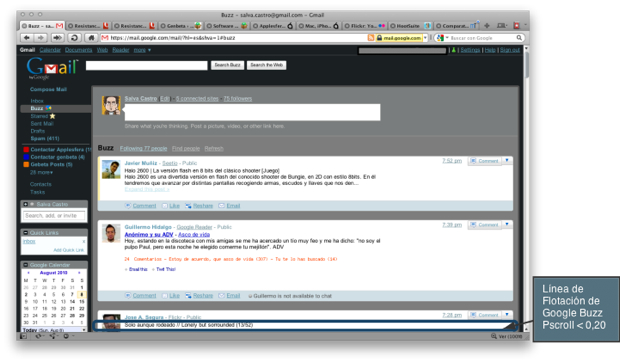Click the red Contactar Applesfera label swatch
The height and width of the screenshot is (363, 620).
point(26,149)
